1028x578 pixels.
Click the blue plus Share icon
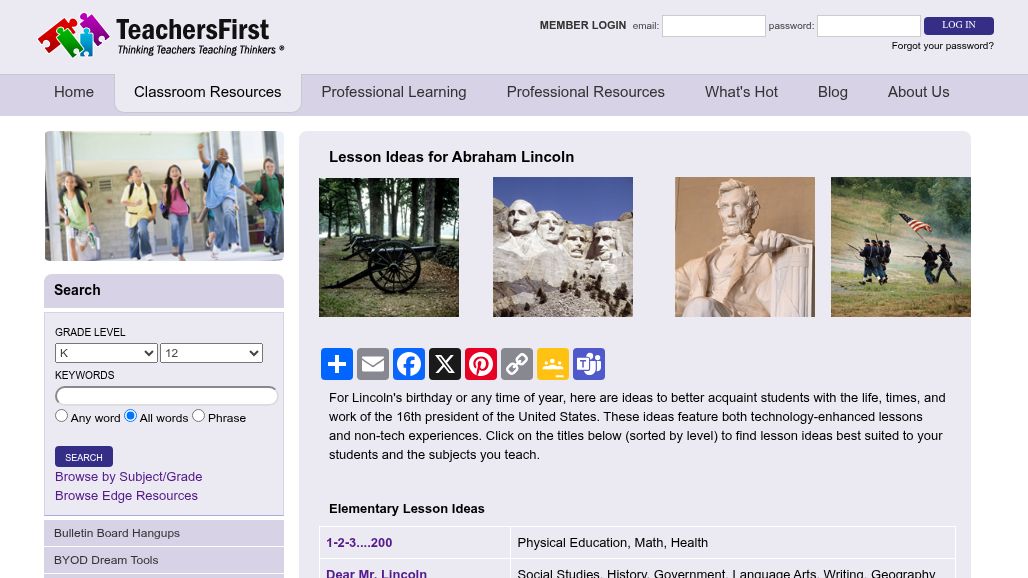pos(337,364)
